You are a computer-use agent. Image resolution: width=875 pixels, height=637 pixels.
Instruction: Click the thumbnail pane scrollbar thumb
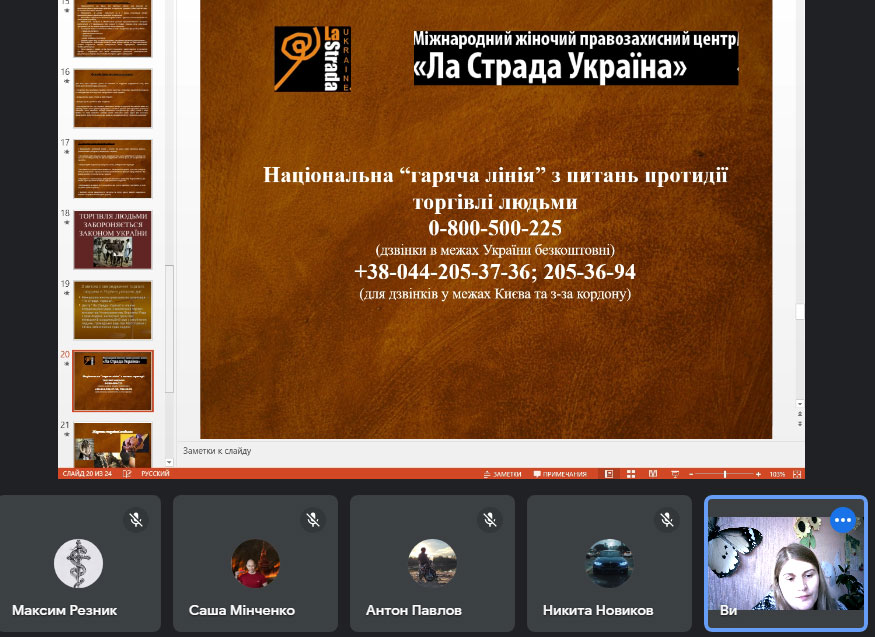169,329
